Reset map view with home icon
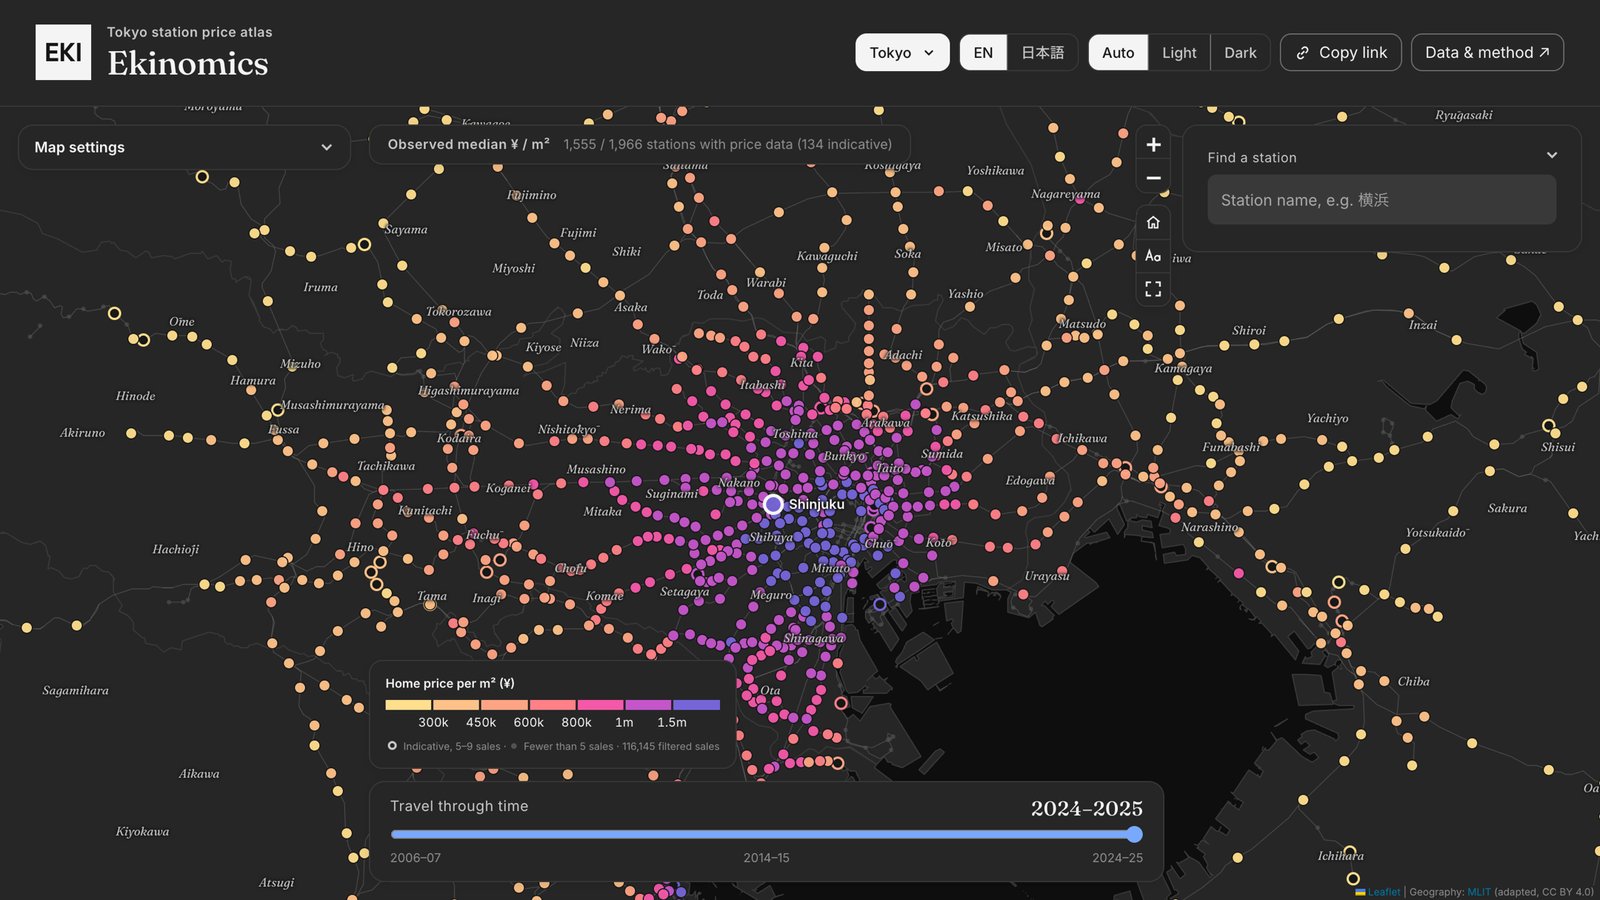The height and width of the screenshot is (900, 1600). click(x=1153, y=222)
